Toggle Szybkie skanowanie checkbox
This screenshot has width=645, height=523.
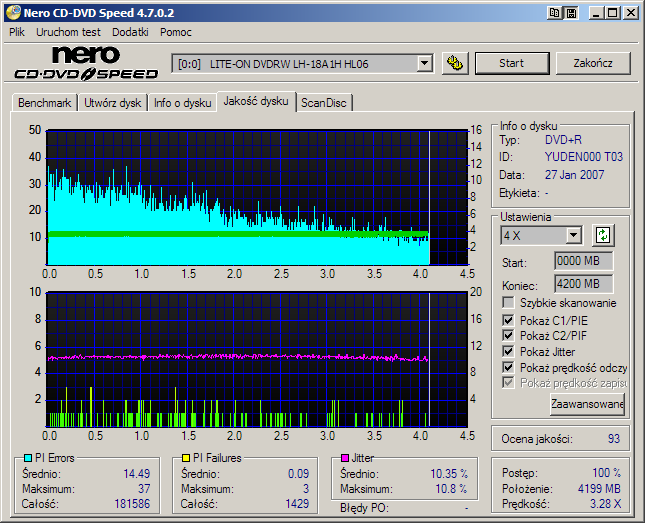508,303
